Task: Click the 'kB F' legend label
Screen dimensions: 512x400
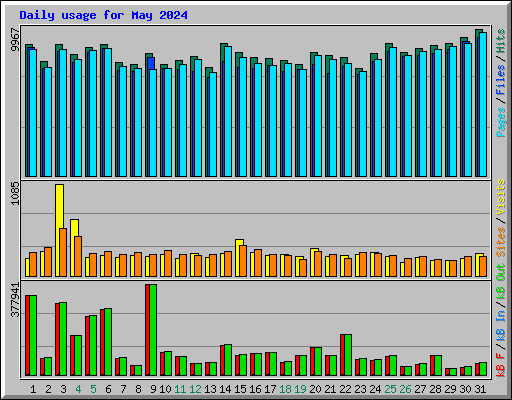Action: 501,365
